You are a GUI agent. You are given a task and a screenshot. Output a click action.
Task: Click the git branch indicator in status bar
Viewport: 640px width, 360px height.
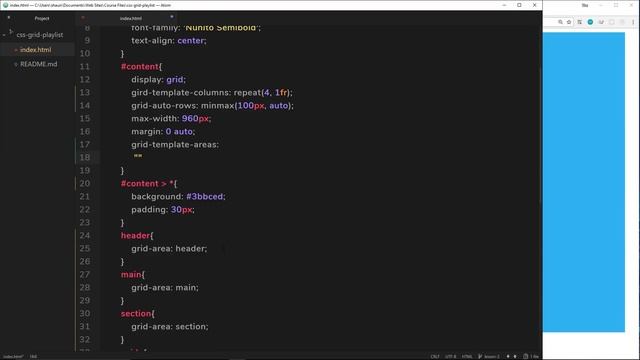pyautogui.click(x=489, y=356)
